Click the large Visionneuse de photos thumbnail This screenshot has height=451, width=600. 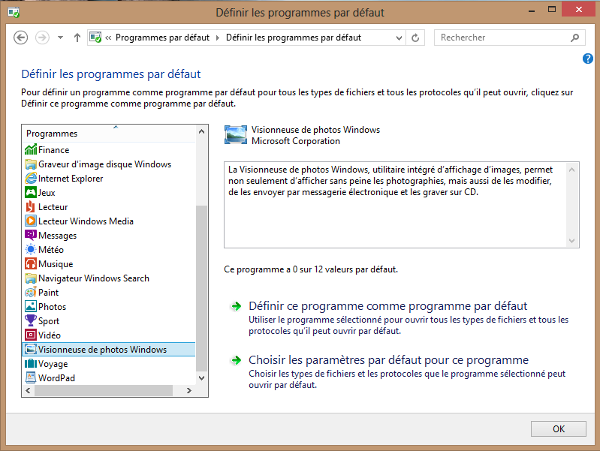pos(235,135)
